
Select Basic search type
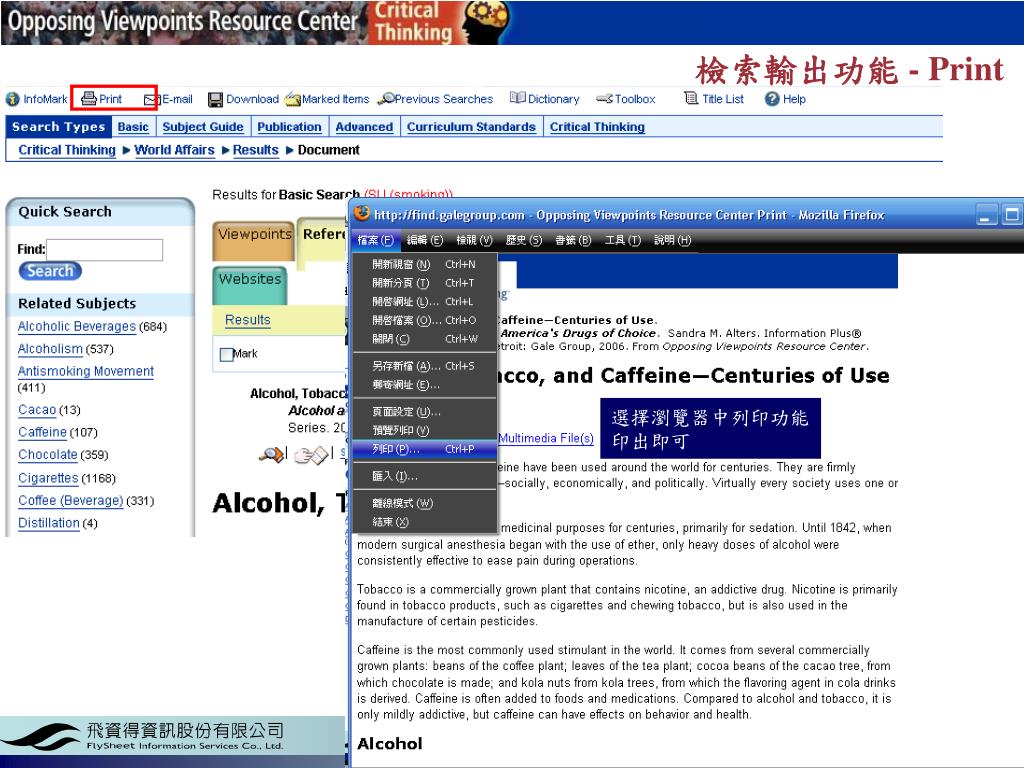pyautogui.click(x=133, y=127)
